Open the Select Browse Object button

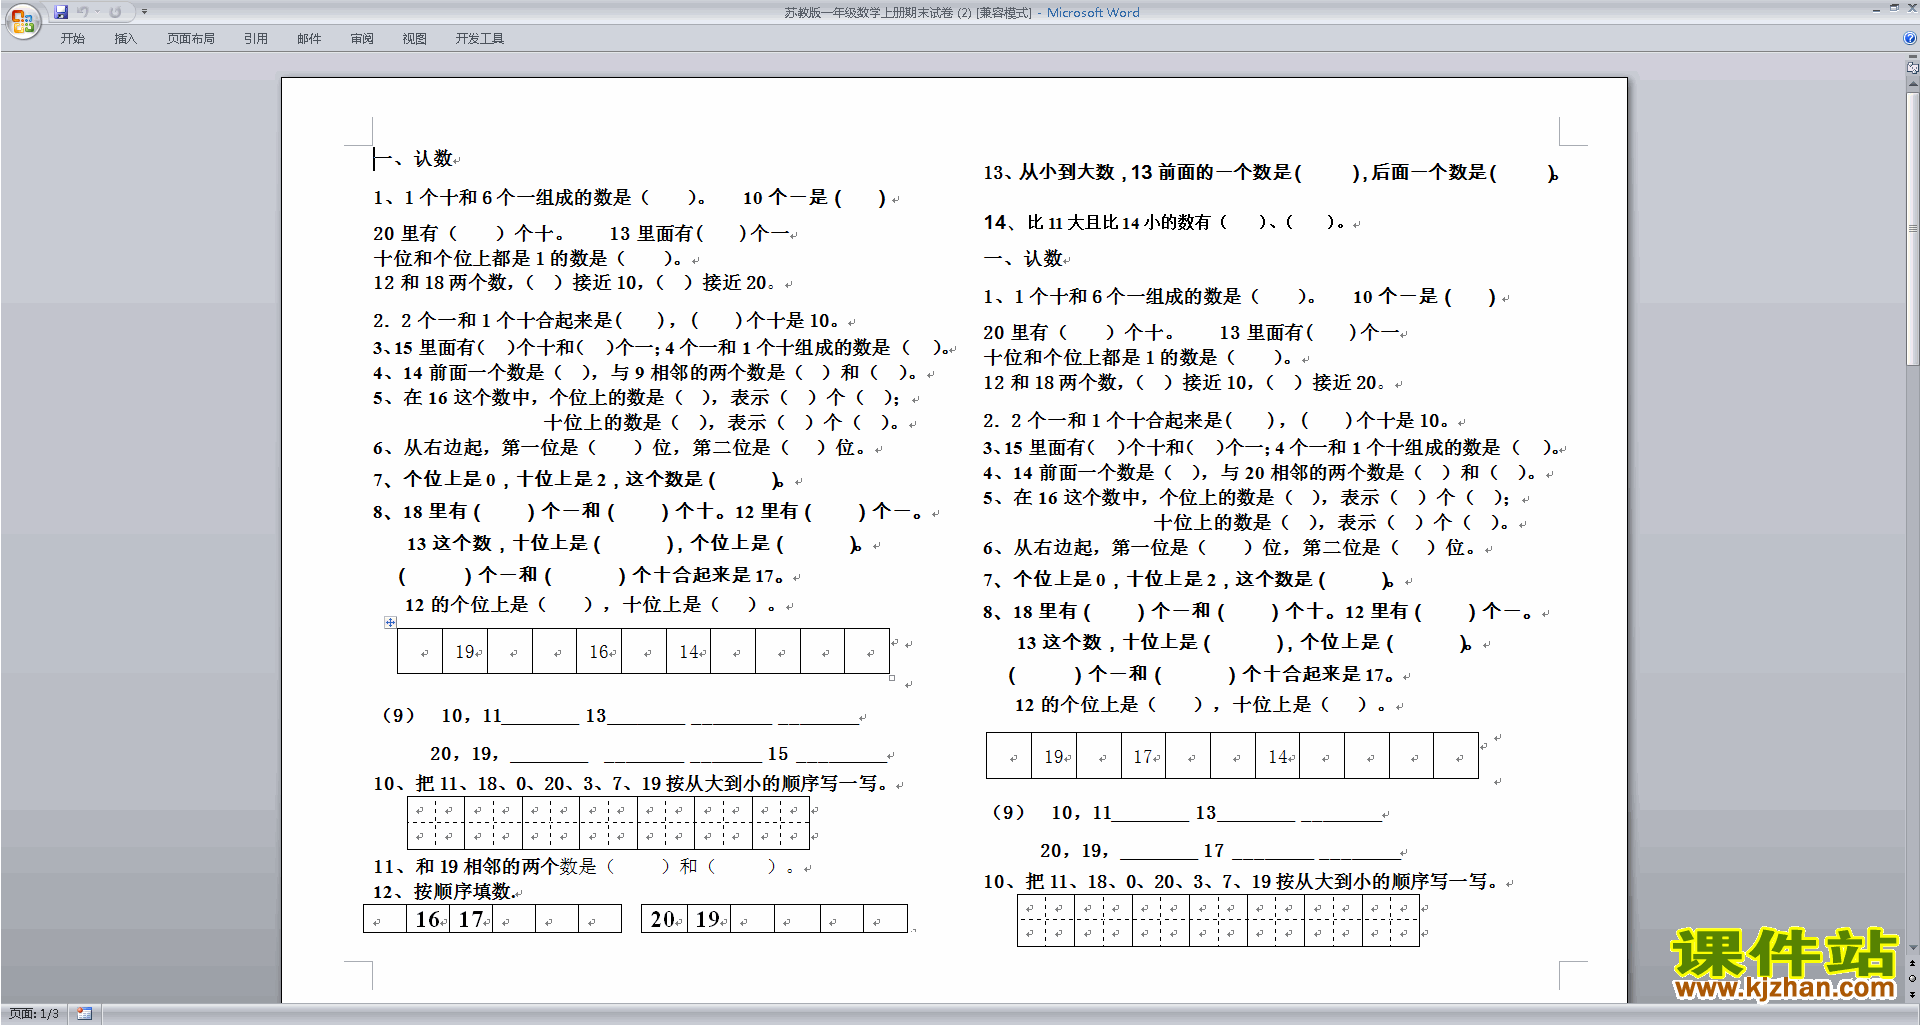[1912, 978]
